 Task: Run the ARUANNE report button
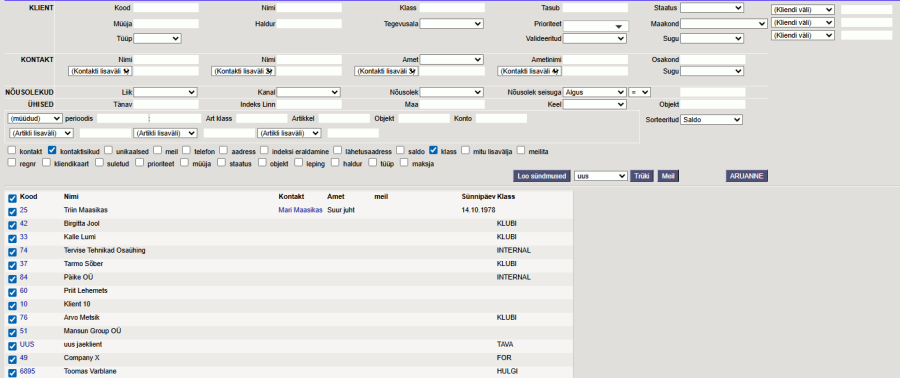(x=747, y=176)
